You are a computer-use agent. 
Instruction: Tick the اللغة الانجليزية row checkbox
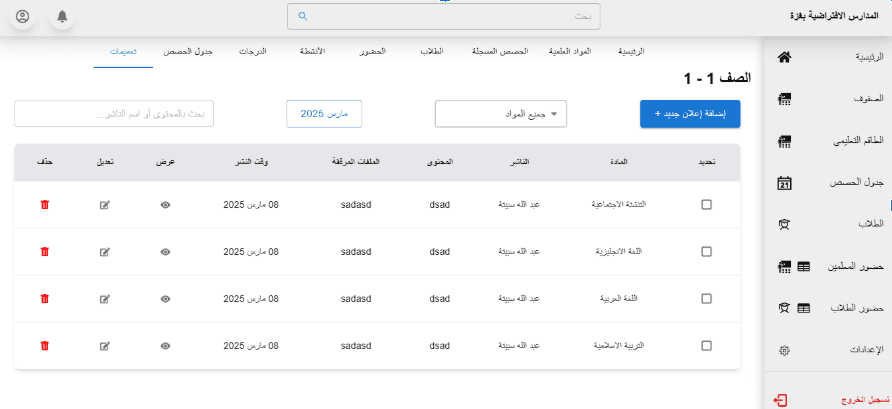pos(707,252)
